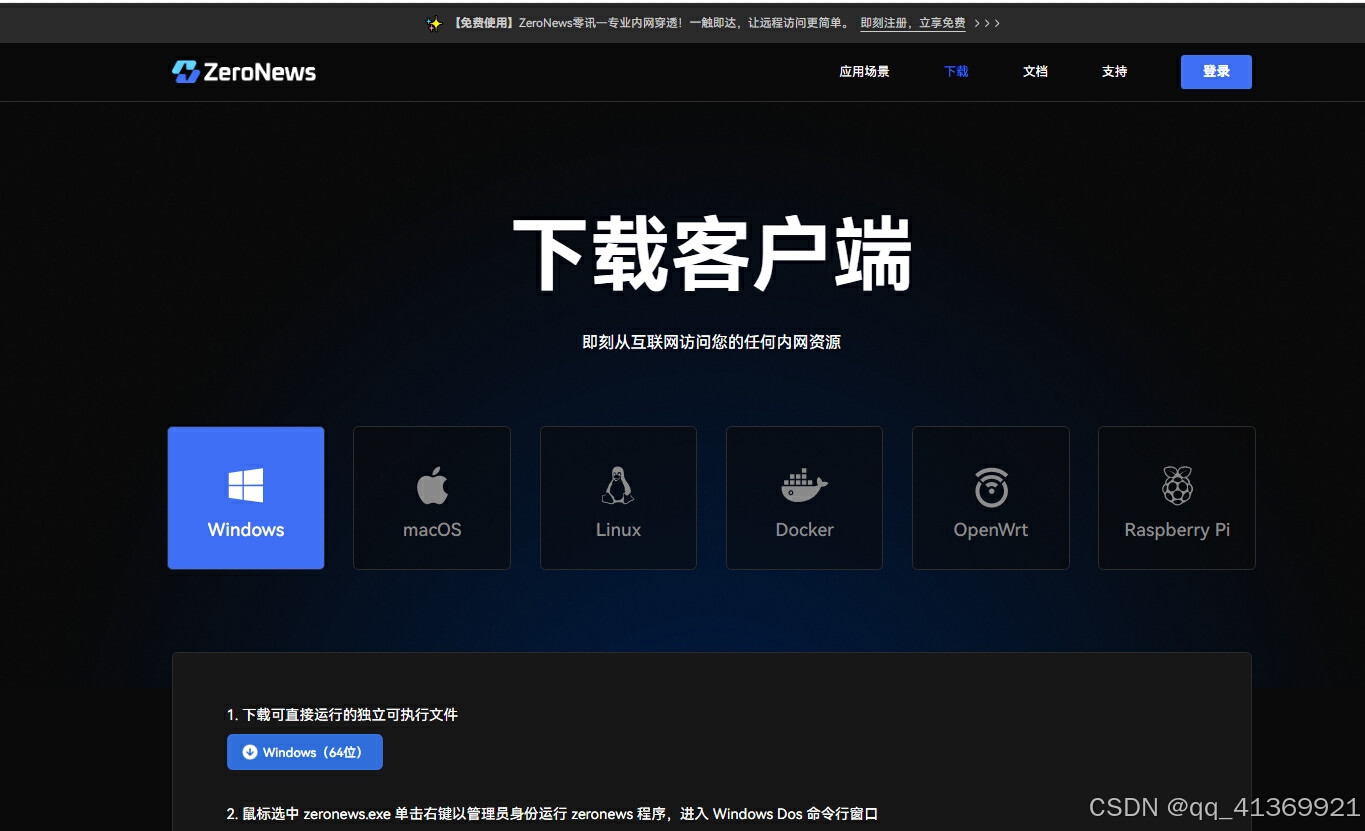
Task: Click the ZeroNews brand name text
Action: click(x=260, y=72)
